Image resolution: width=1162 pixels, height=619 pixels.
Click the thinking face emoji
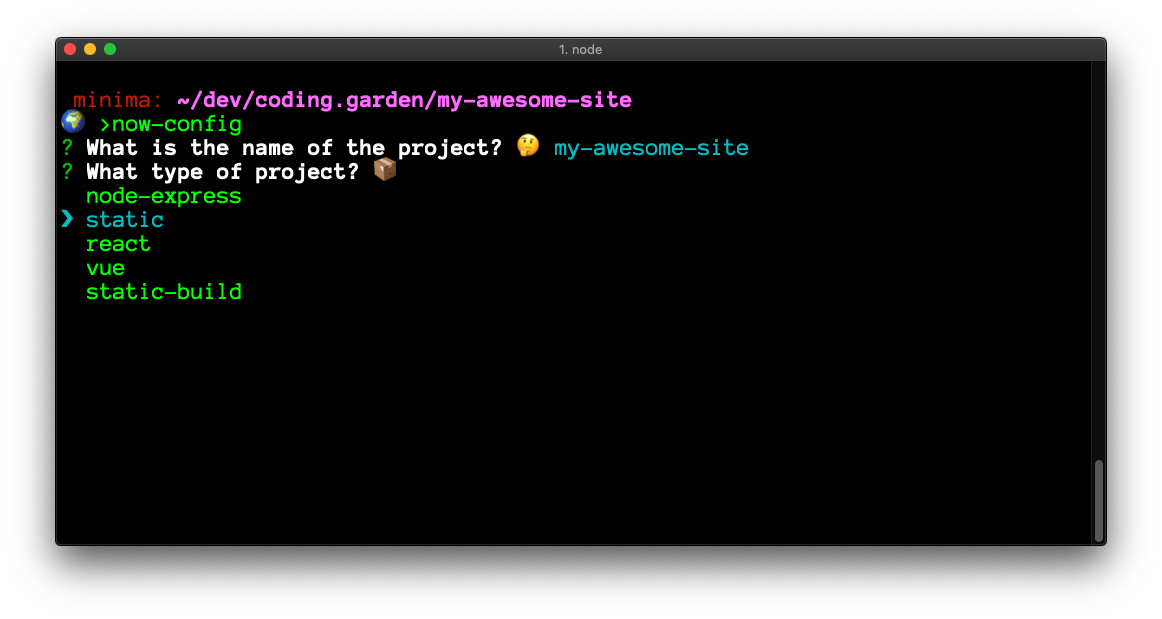coord(528,145)
